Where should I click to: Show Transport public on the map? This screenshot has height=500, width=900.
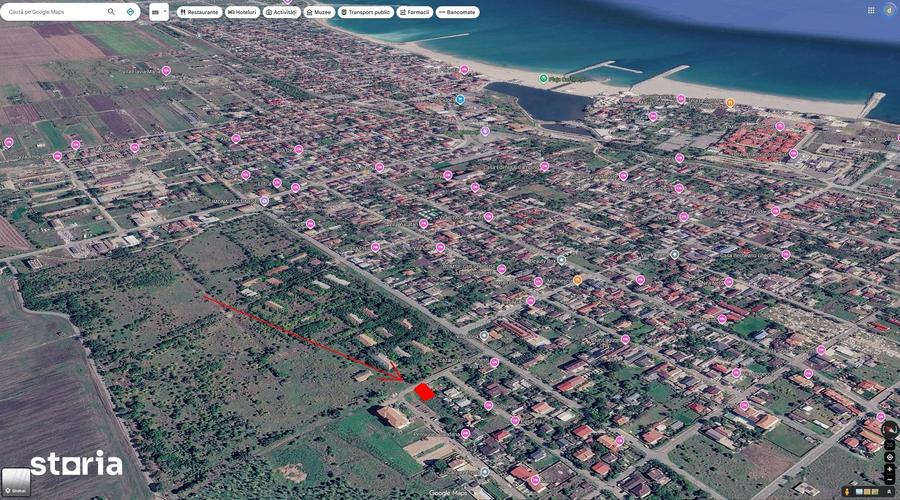point(366,12)
